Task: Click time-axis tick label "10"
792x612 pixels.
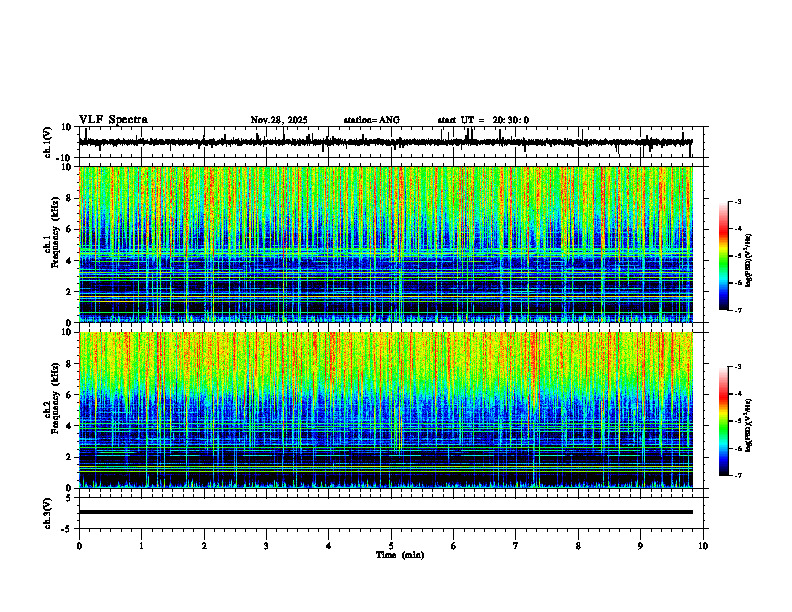Action: pos(703,546)
